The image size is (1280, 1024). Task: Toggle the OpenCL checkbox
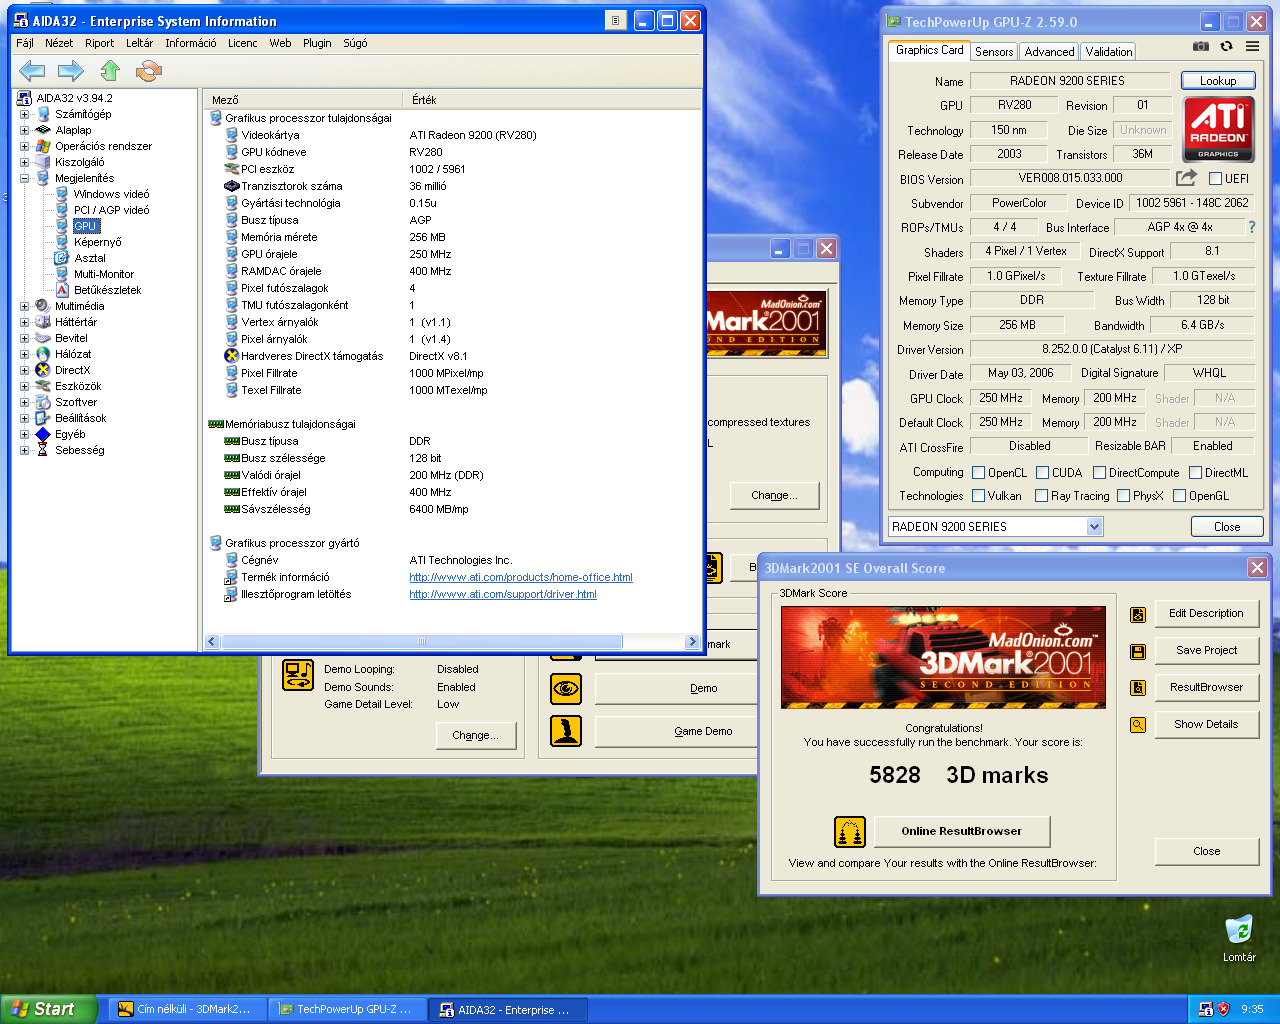coord(979,473)
